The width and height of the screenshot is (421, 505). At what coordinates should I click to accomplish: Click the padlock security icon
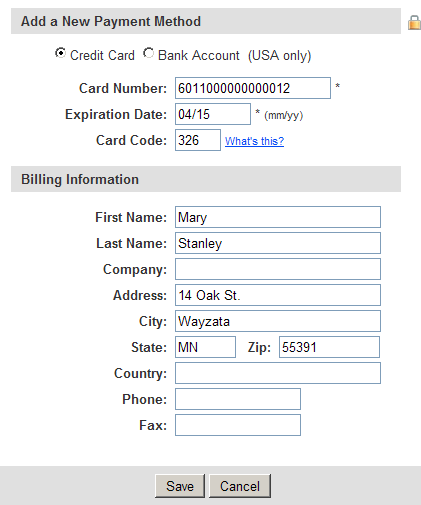click(414, 23)
